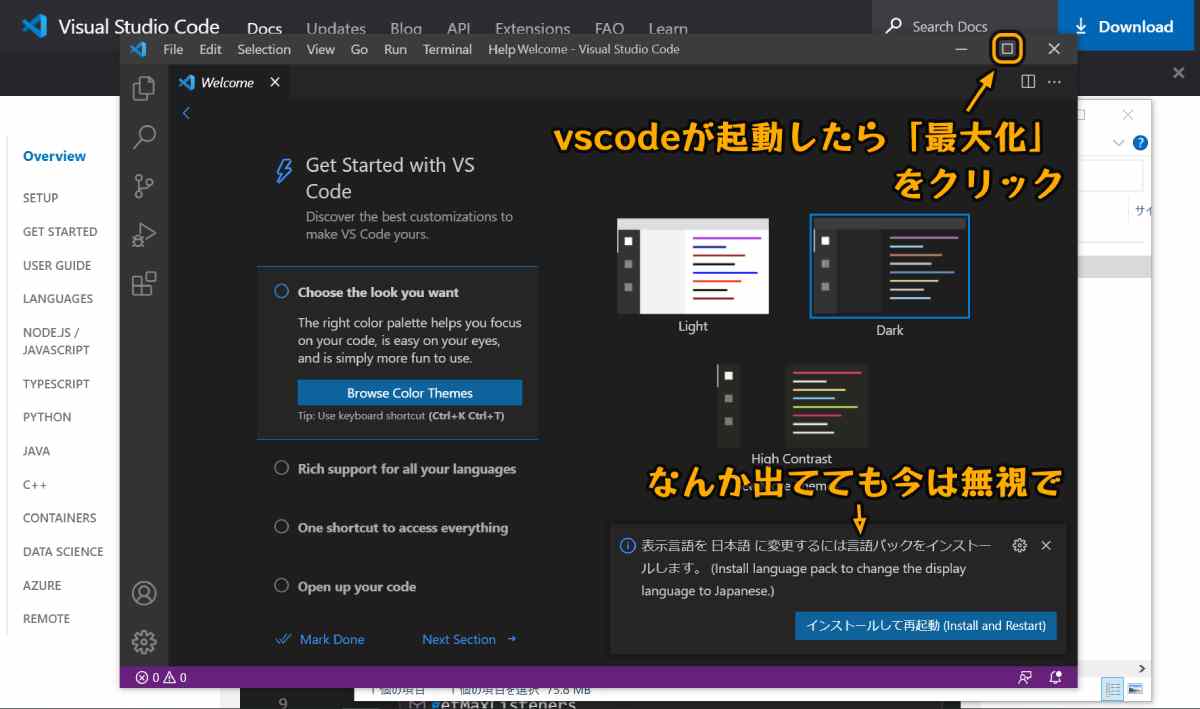Collapse Getting Started with the back chevron
The height and width of the screenshot is (709, 1200).
[186, 113]
